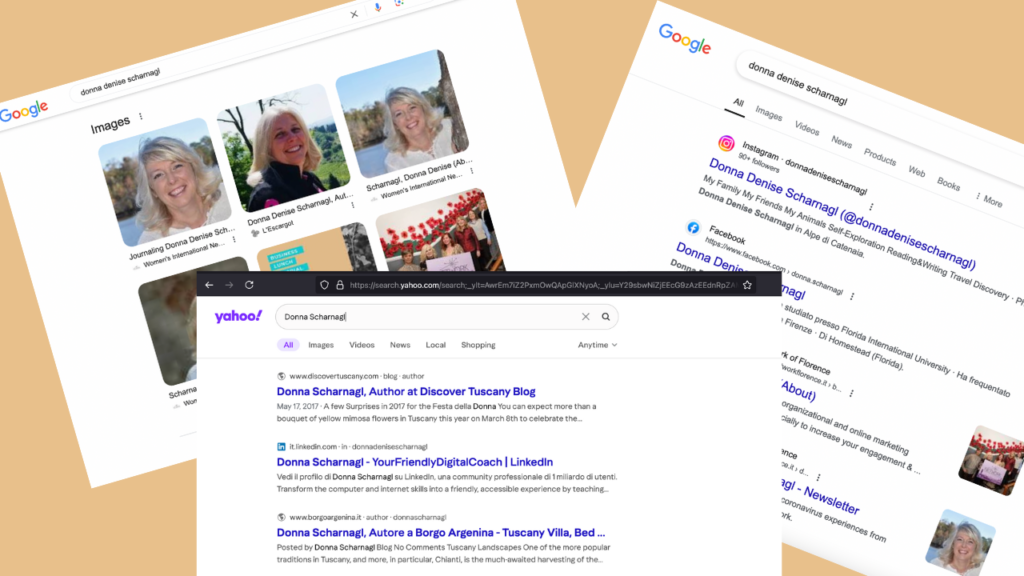Open options dots for the Facebook result
This screenshot has width=1024, height=576.
pyautogui.click(x=852, y=296)
